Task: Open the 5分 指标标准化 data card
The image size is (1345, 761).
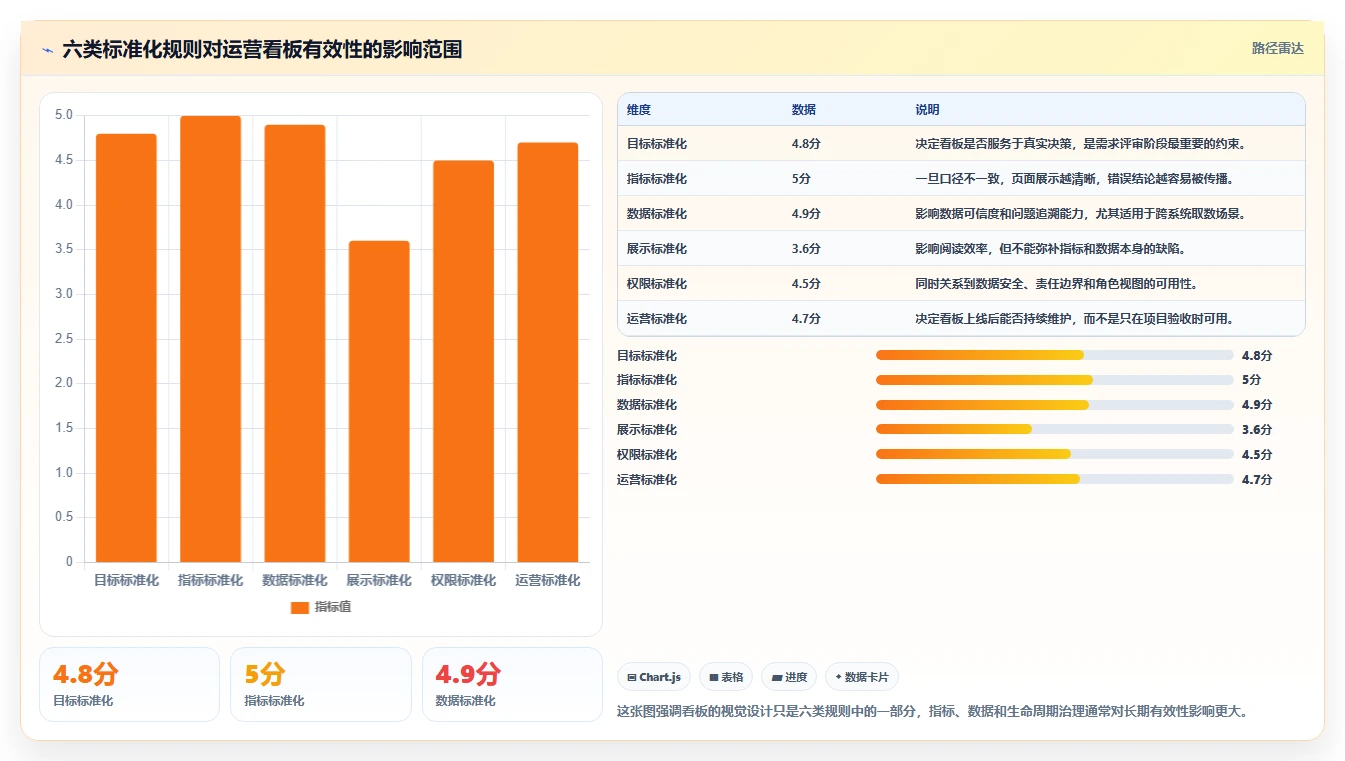Action: point(321,684)
